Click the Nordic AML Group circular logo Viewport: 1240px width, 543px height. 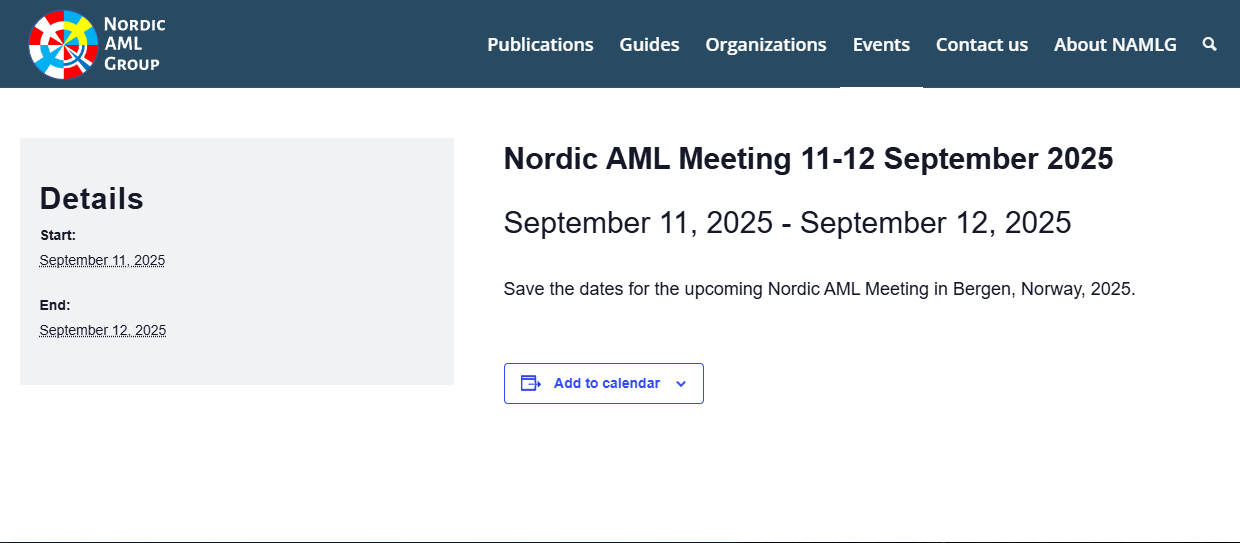tap(63, 44)
